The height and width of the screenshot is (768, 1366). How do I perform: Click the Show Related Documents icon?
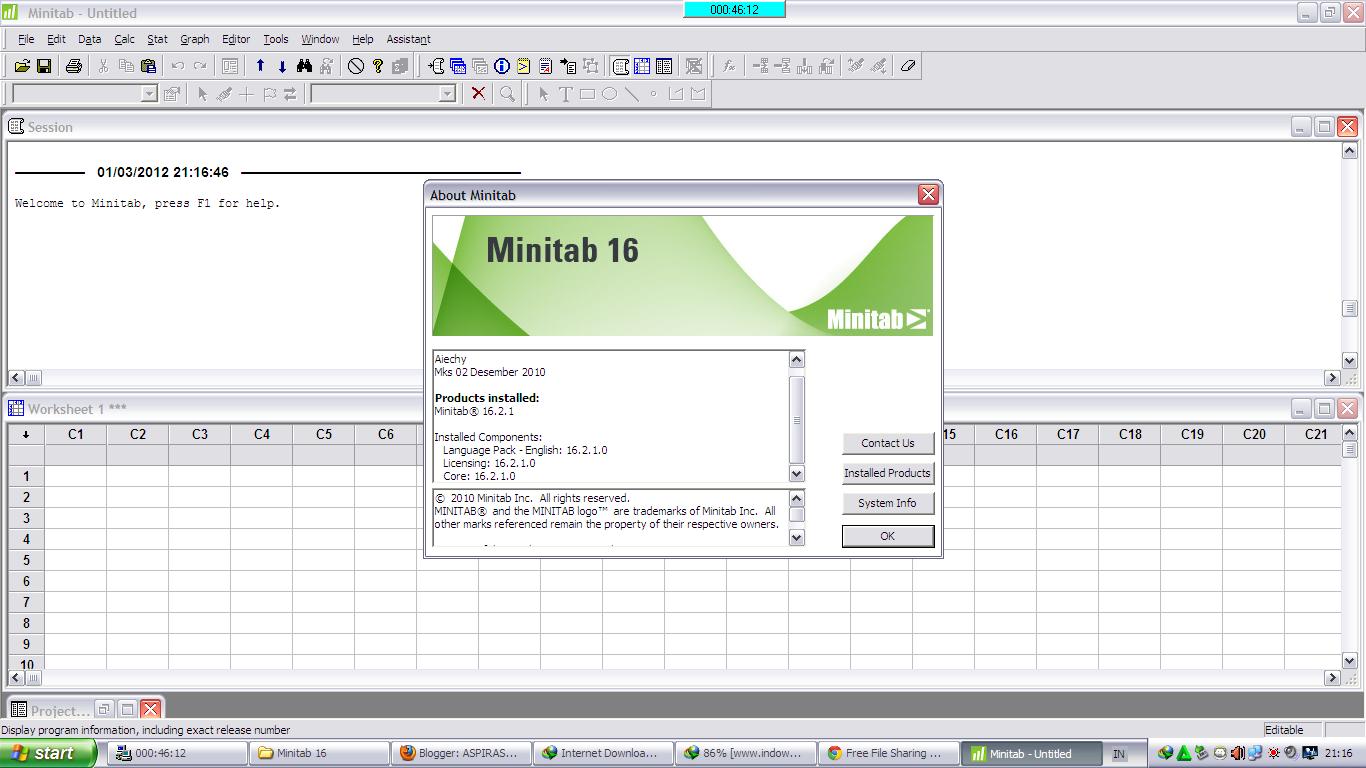[x=568, y=66]
